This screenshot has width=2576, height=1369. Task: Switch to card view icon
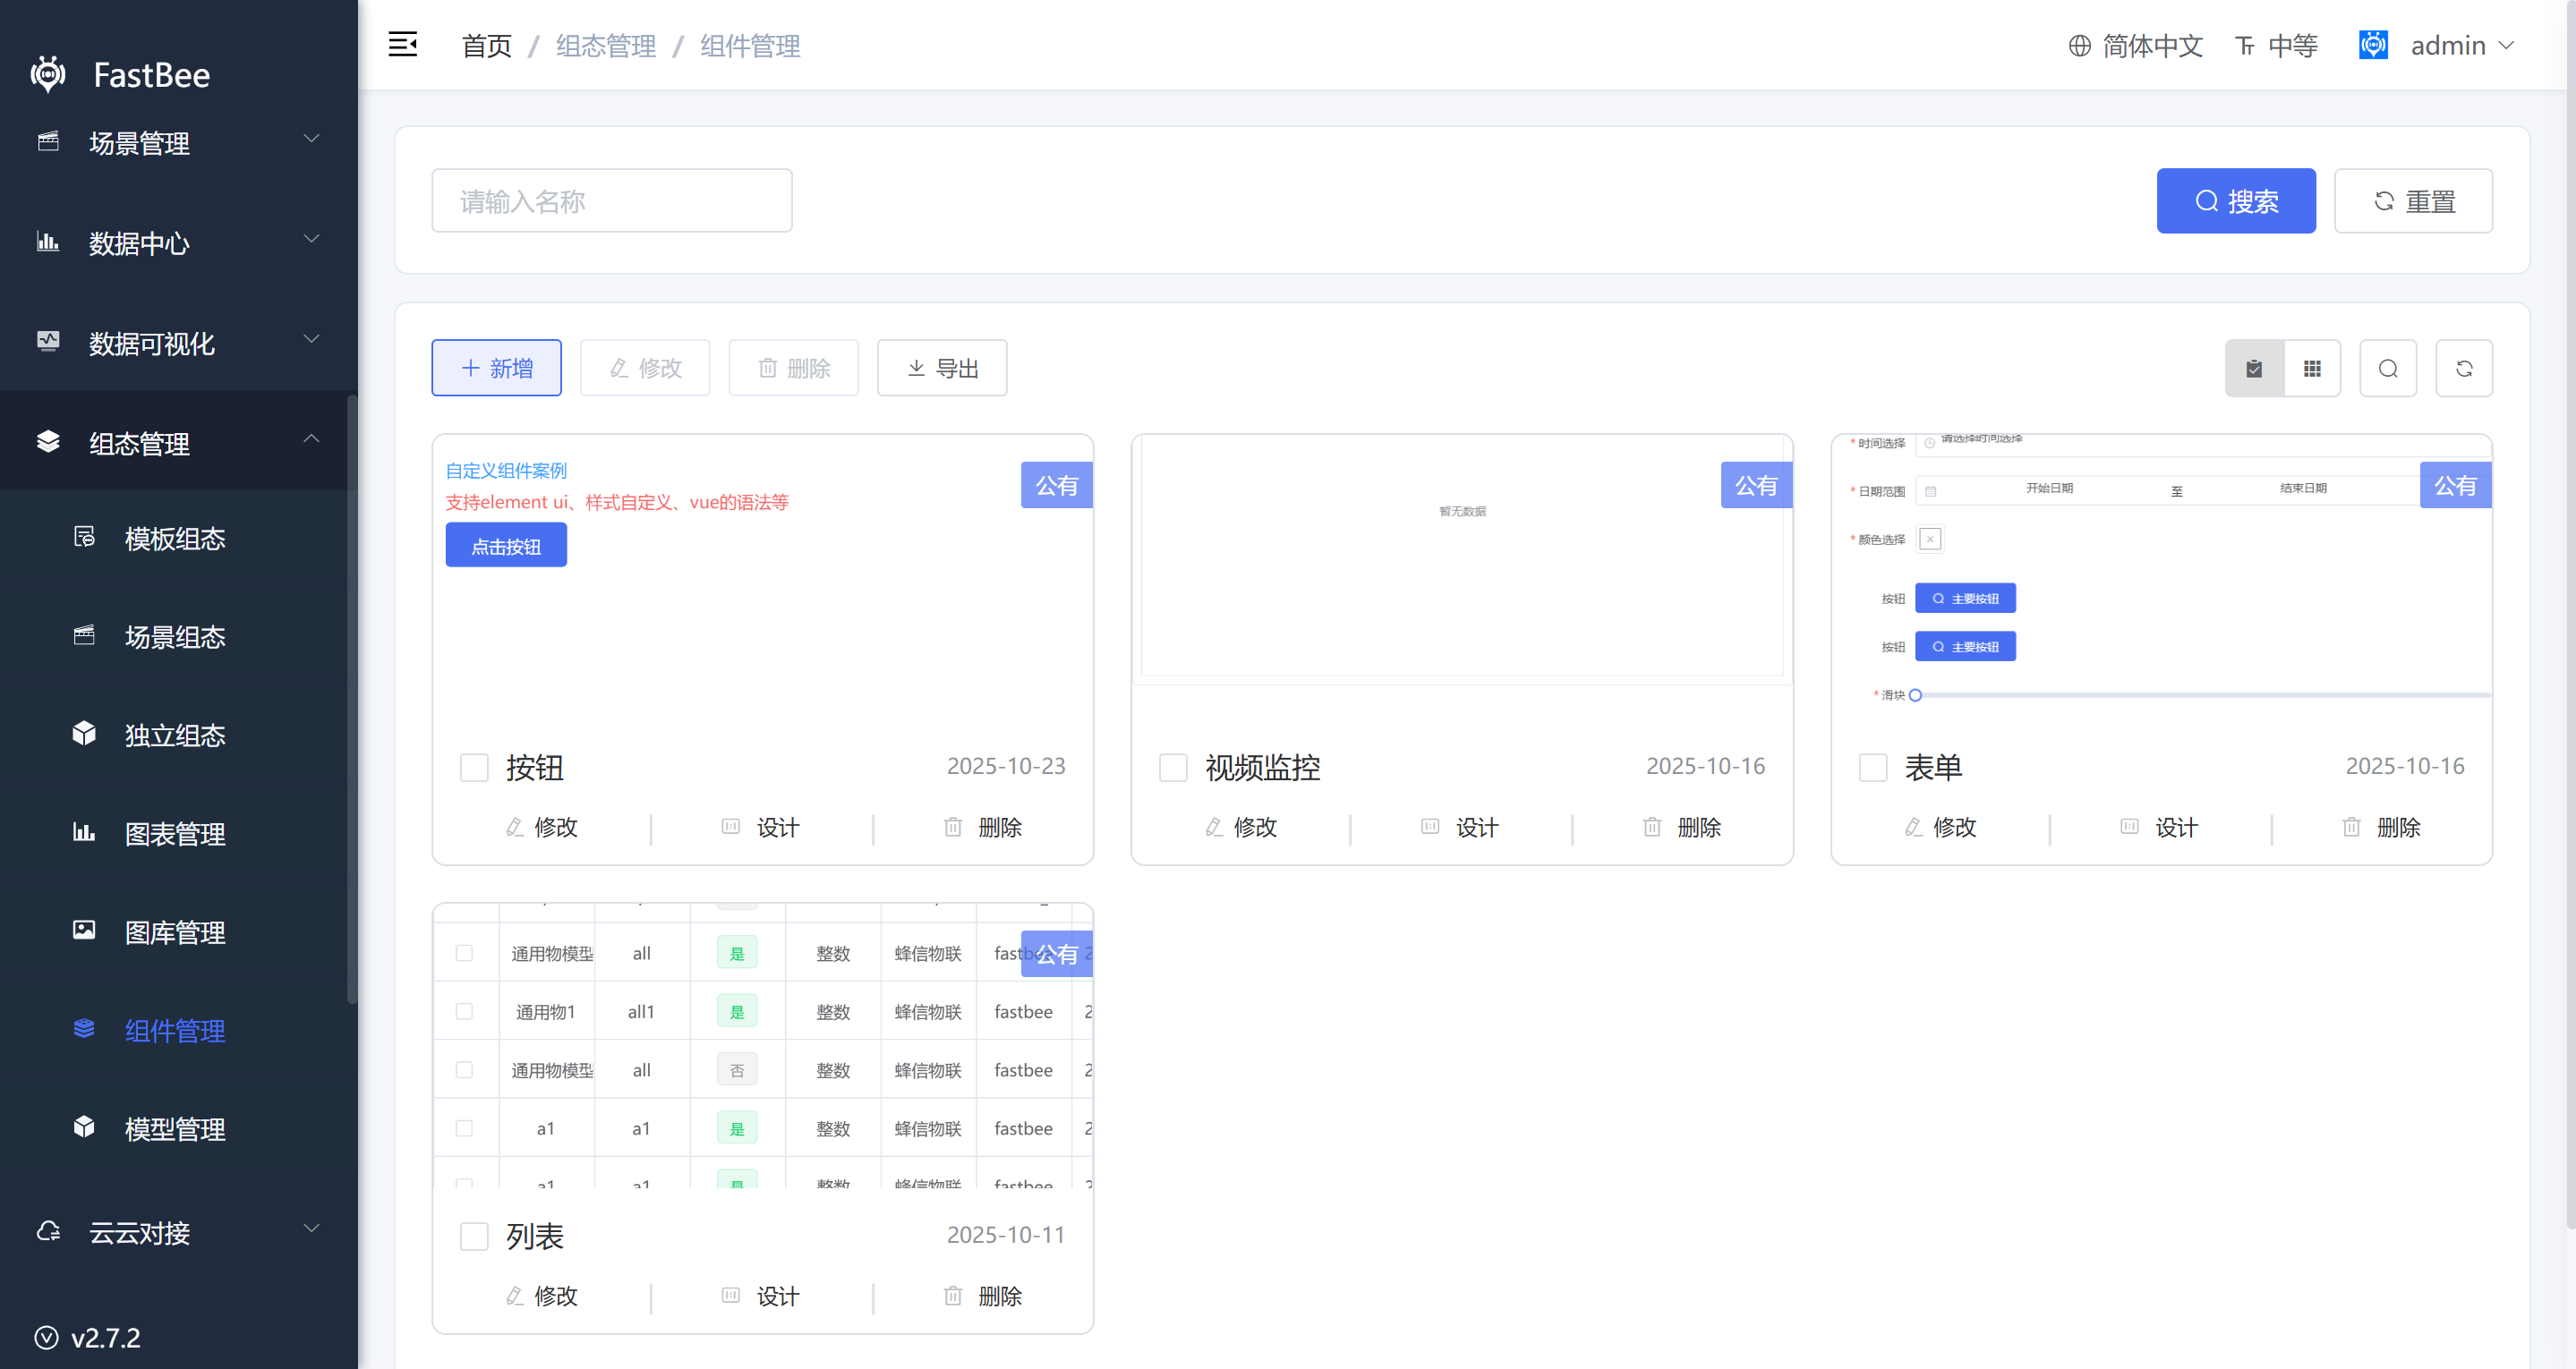click(x=2253, y=369)
